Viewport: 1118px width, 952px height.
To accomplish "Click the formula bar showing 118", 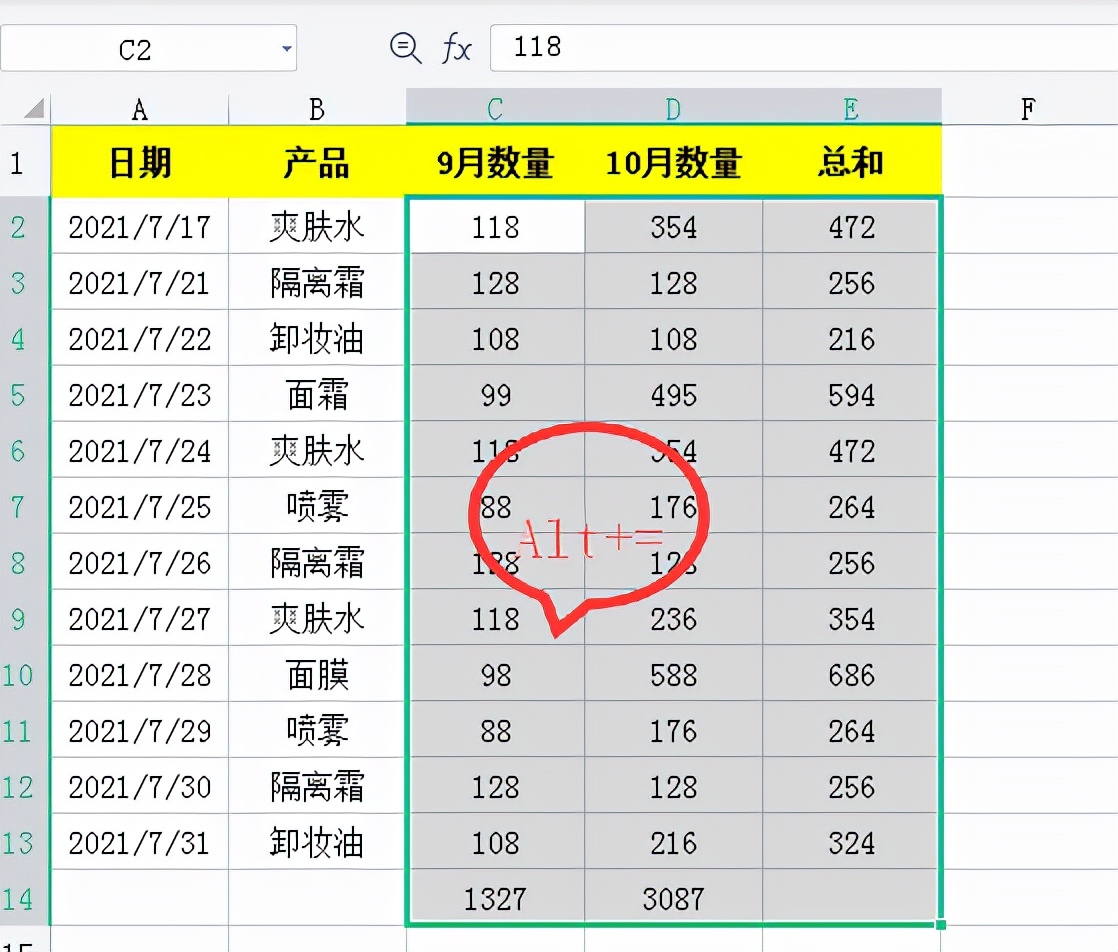I will click(x=804, y=48).
